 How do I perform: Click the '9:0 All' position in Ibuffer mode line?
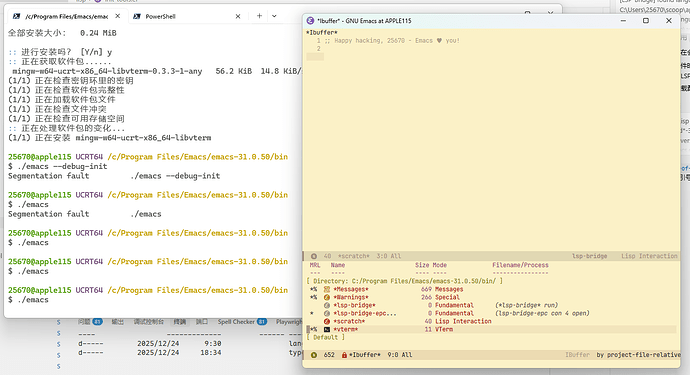[400, 355]
